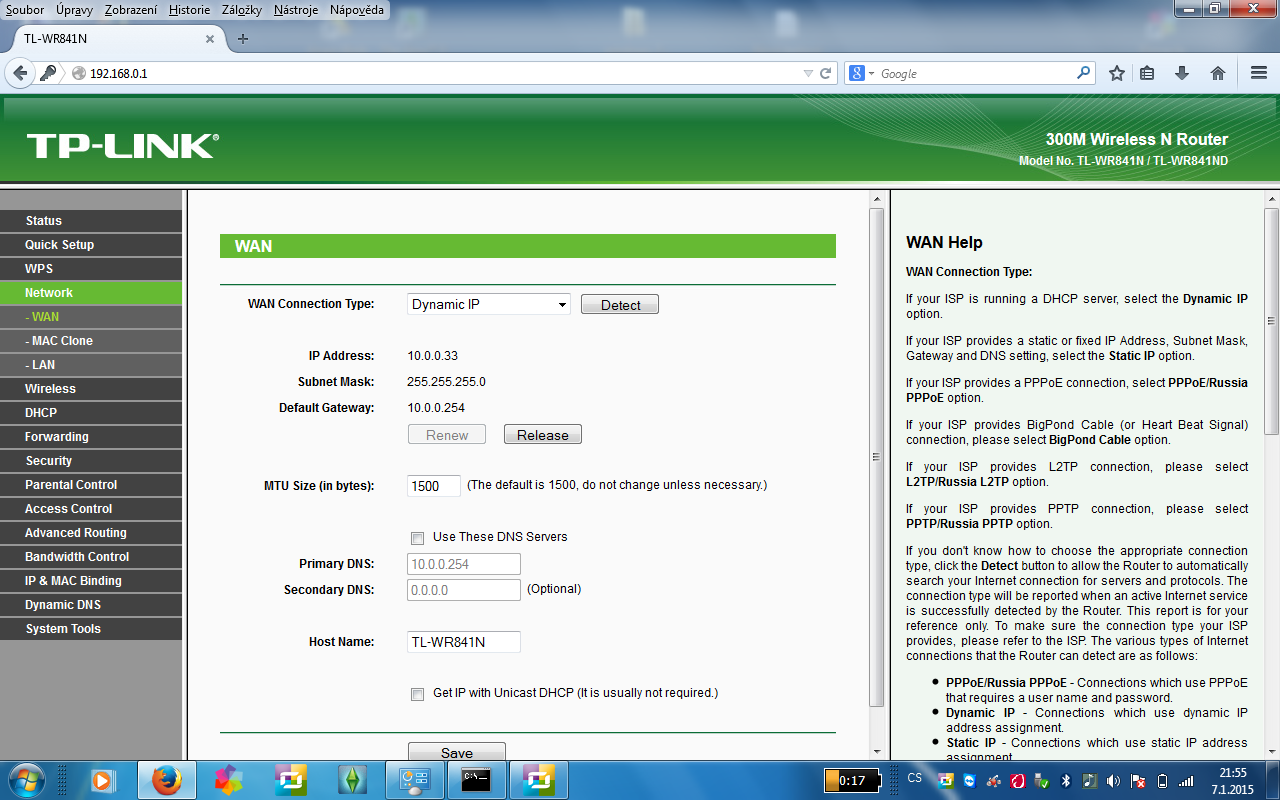Go to DHCP in the sidebar
The image size is (1280, 800).
[91, 413]
